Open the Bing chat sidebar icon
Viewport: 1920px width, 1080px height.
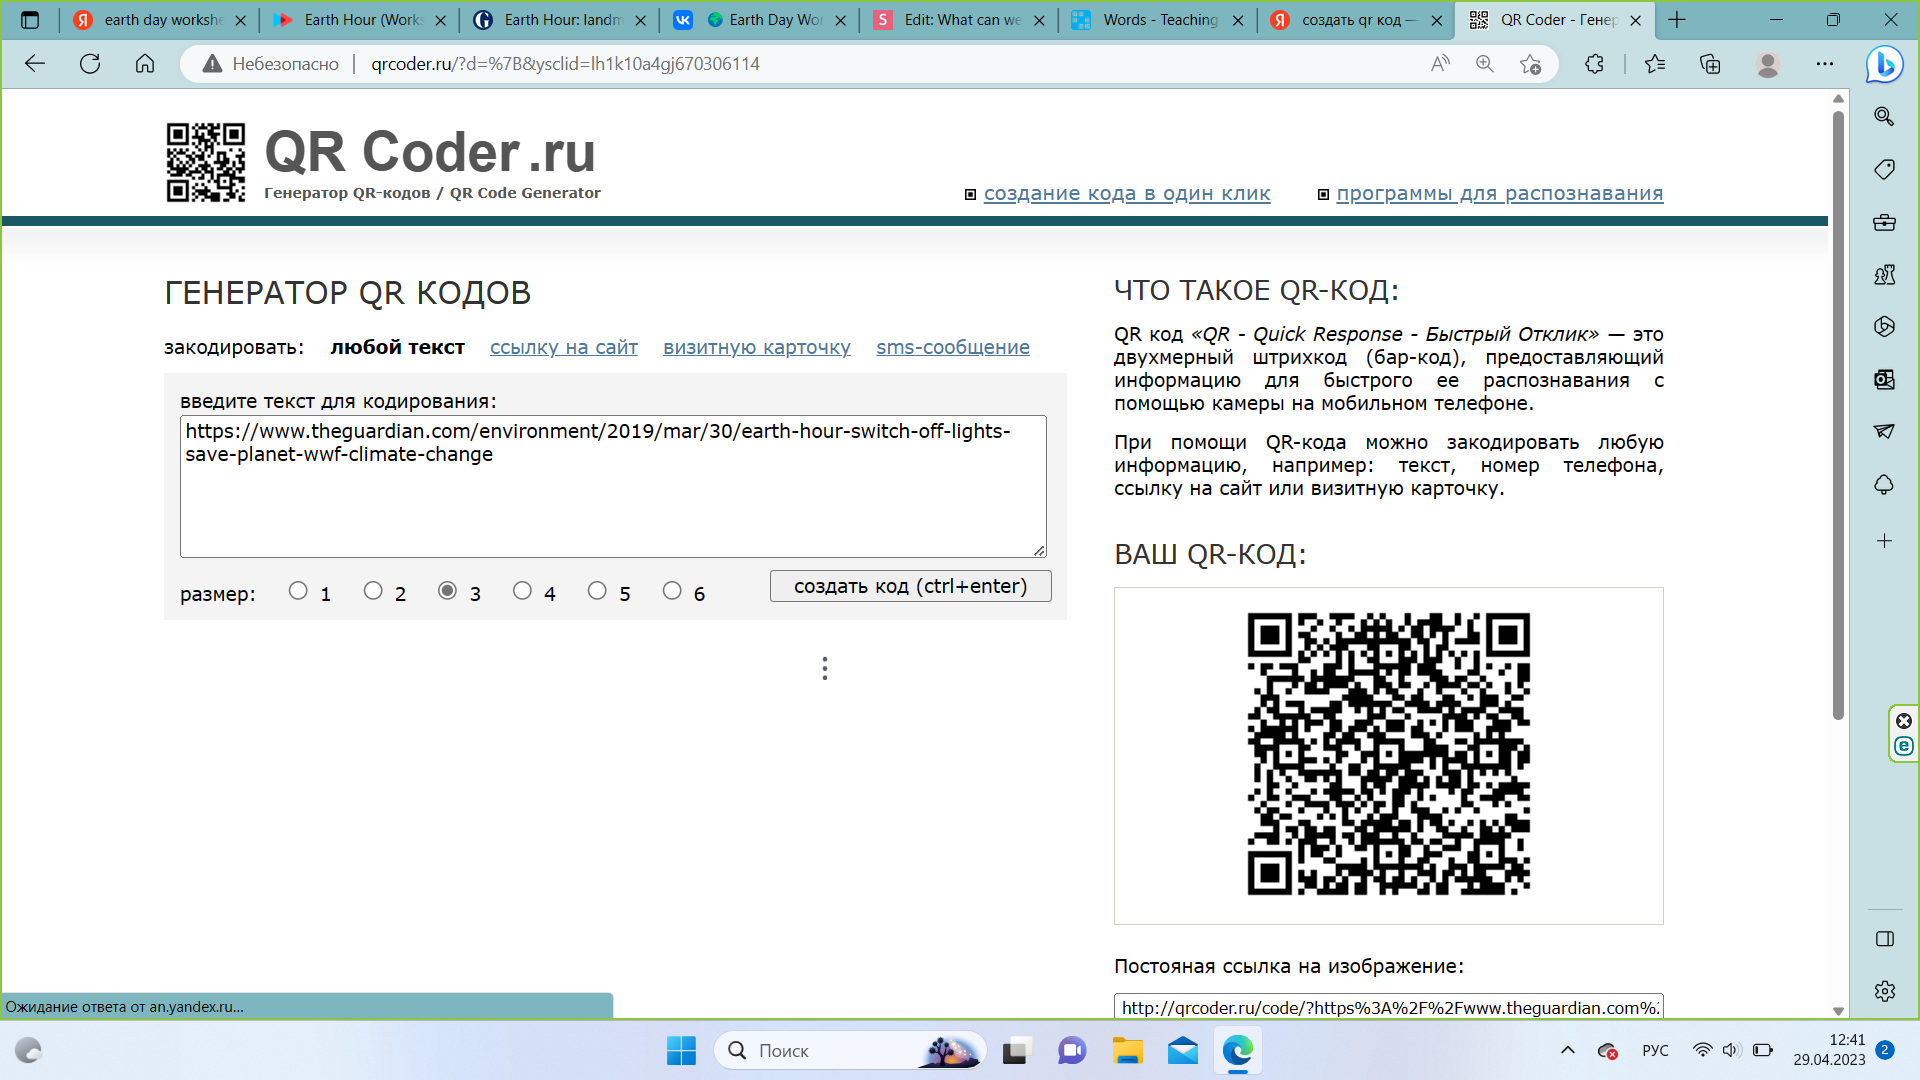point(1884,64)
